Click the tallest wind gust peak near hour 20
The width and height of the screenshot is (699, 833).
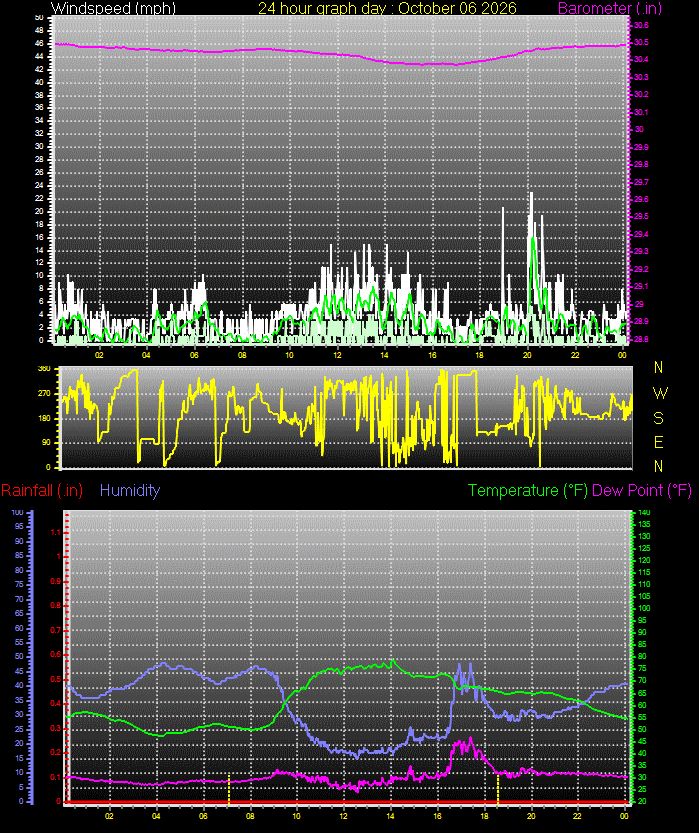(x=531, y=194)
